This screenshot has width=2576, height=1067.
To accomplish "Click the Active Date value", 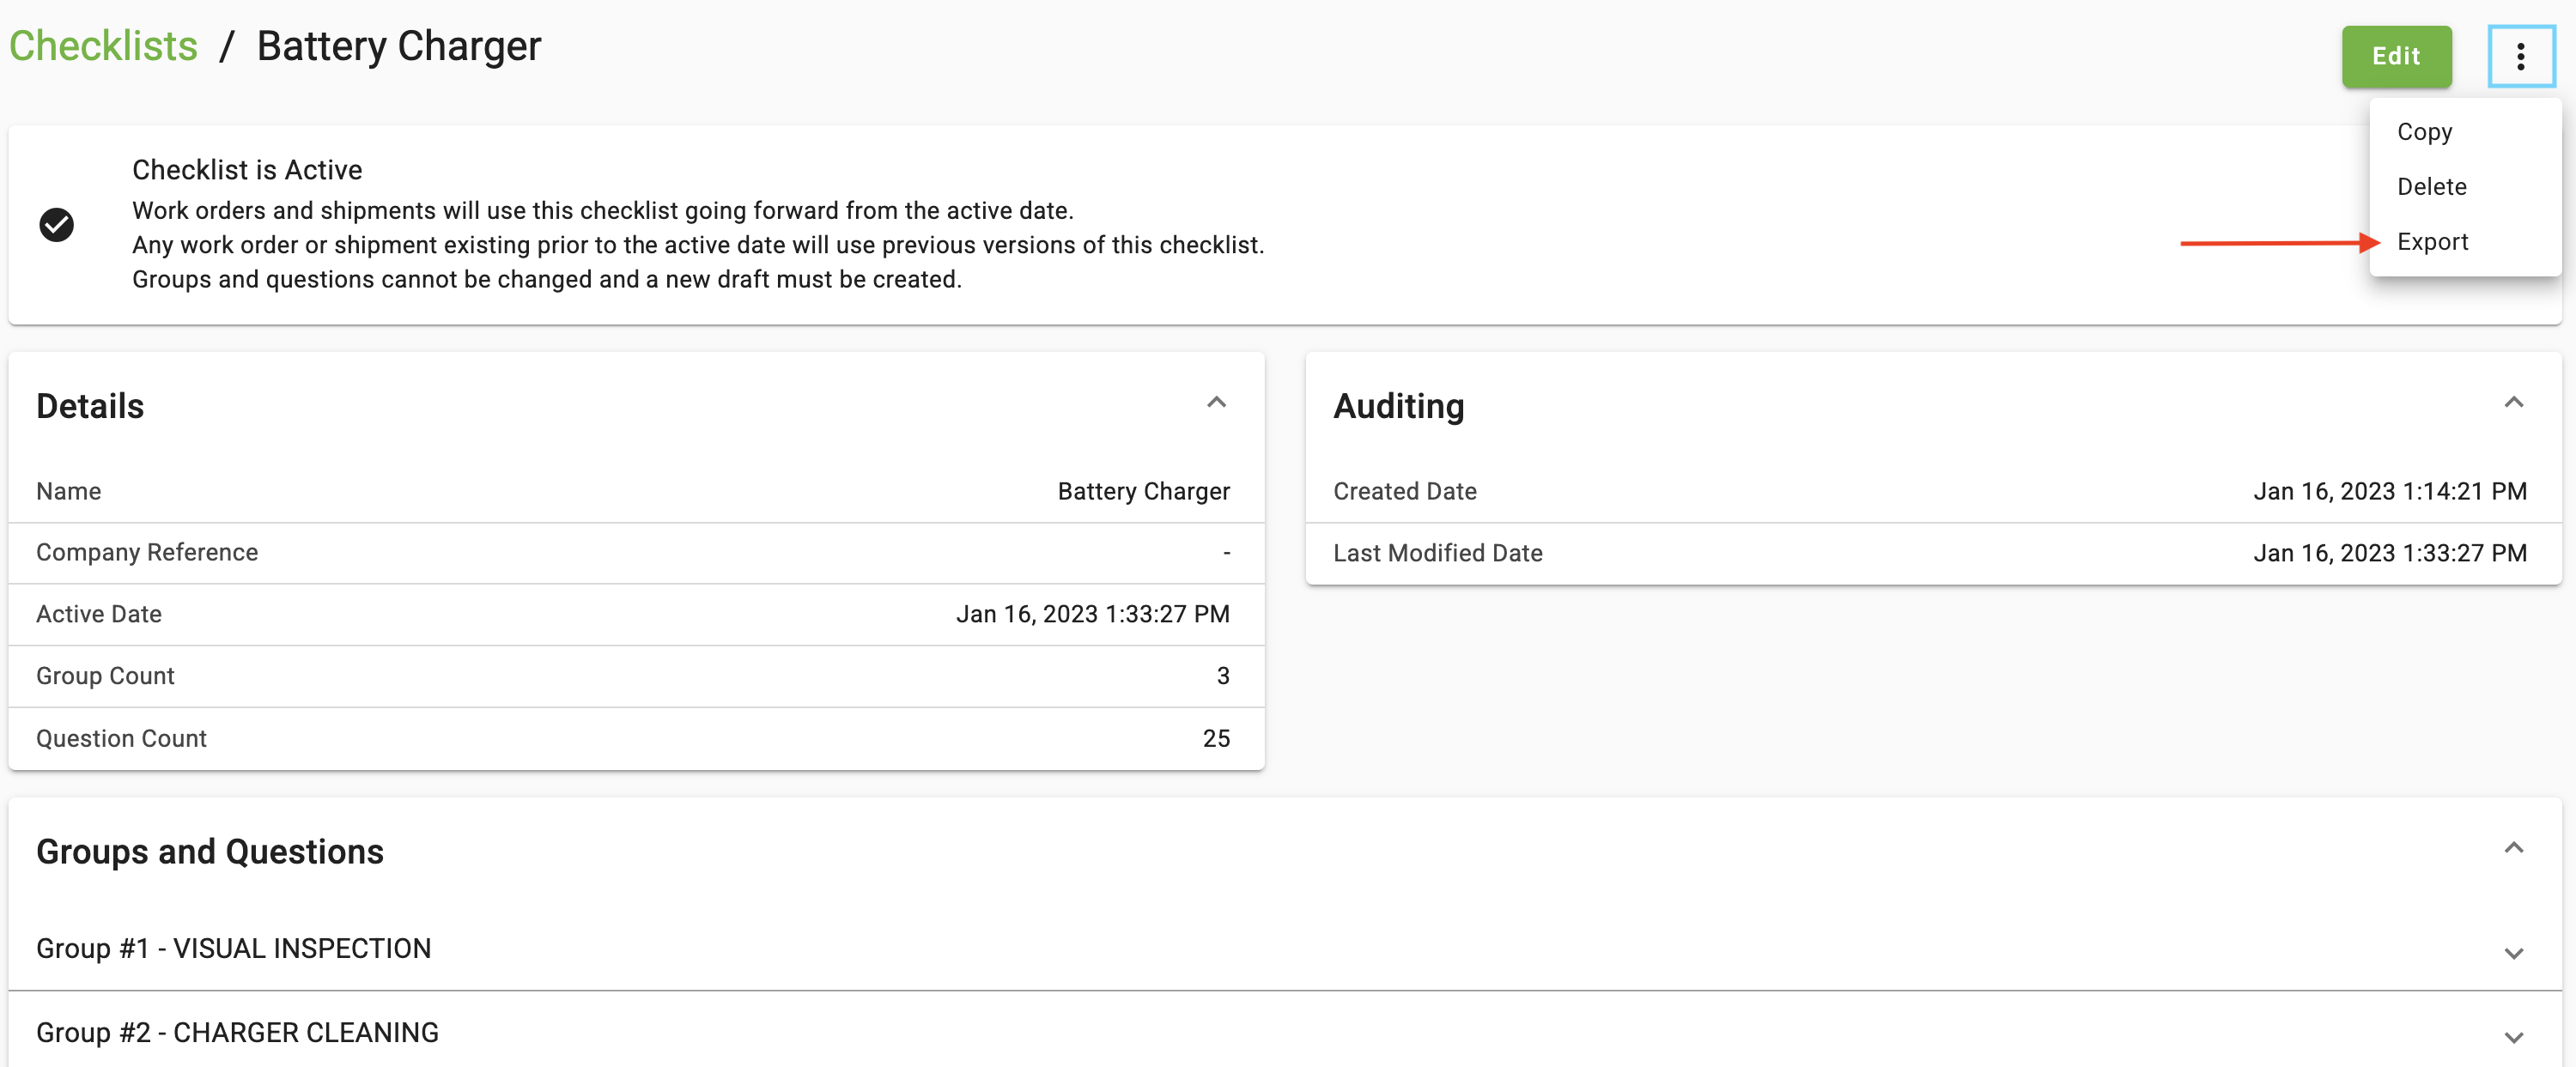I will (x=1092, y=614).
